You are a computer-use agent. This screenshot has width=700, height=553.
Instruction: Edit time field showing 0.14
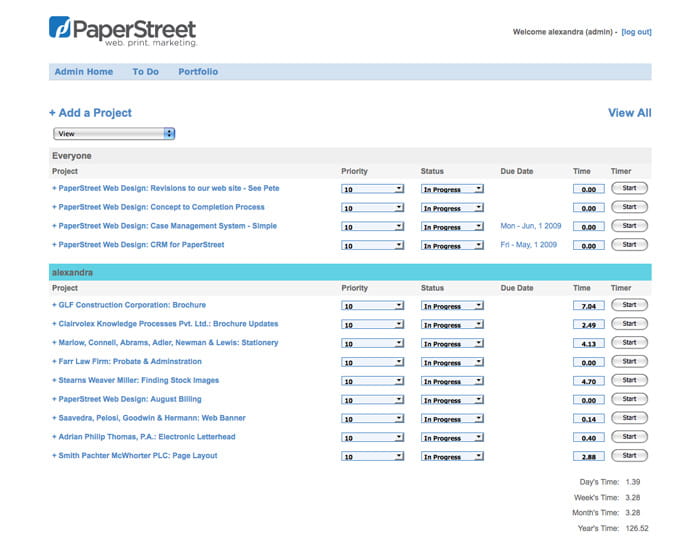click(x=588, y=419)
